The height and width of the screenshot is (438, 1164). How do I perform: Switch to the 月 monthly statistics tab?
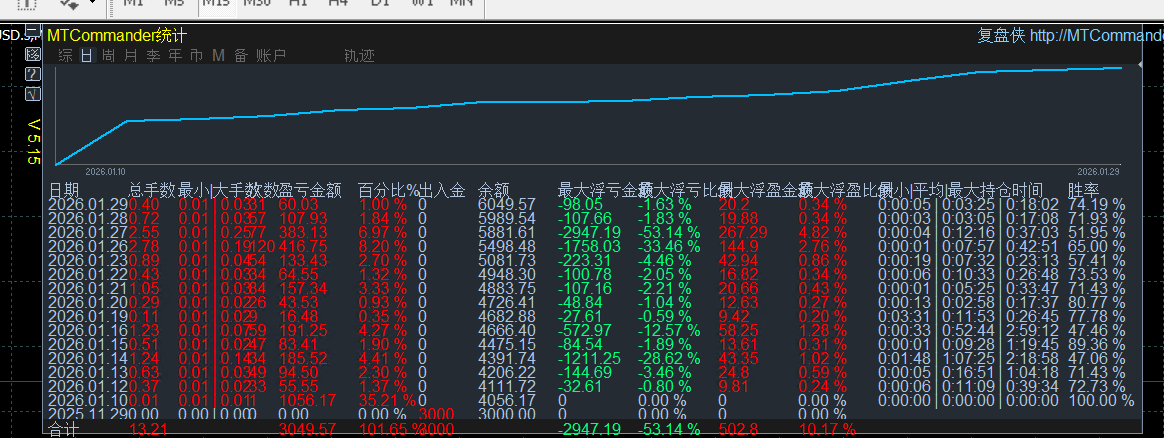(131, 56)
